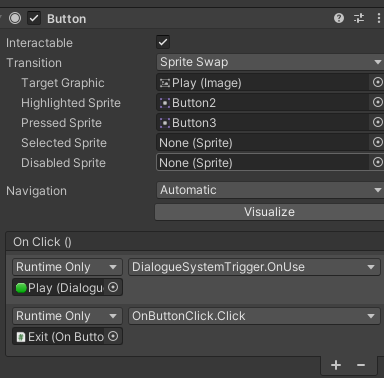Click the Highlighted Sprite label
Screen dimensions: 384x378
click(71, 103)
